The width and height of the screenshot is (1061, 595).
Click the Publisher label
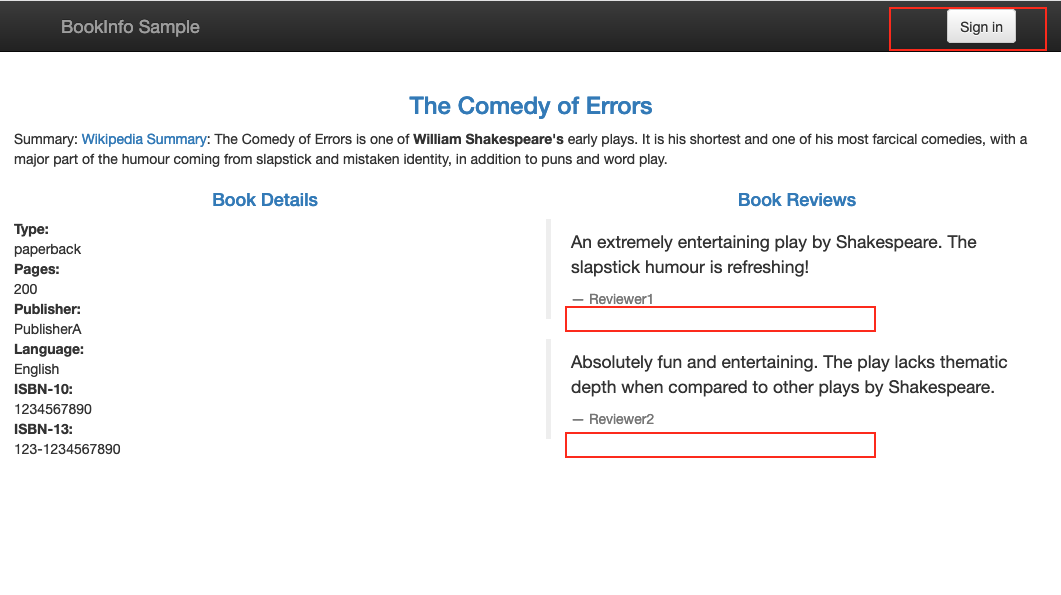47,309
